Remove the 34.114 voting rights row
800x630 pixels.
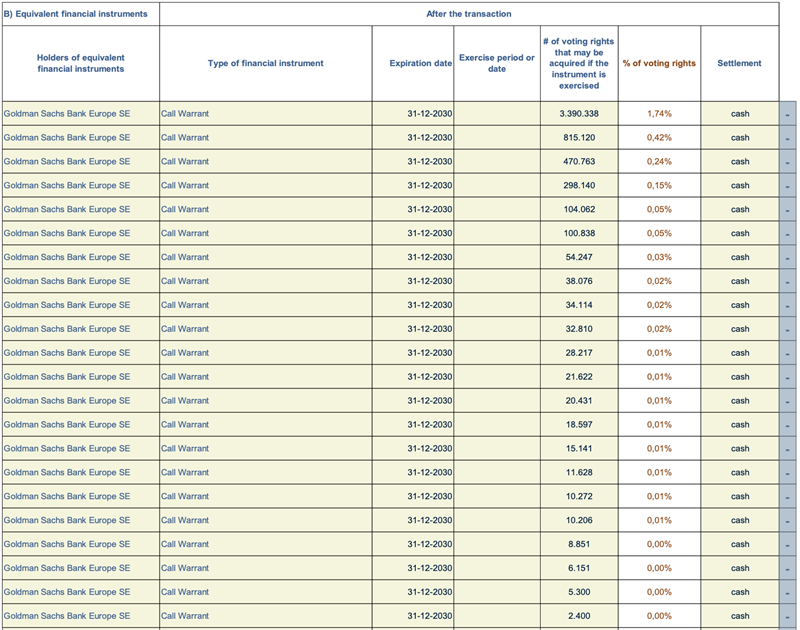(x=788, y=305)
